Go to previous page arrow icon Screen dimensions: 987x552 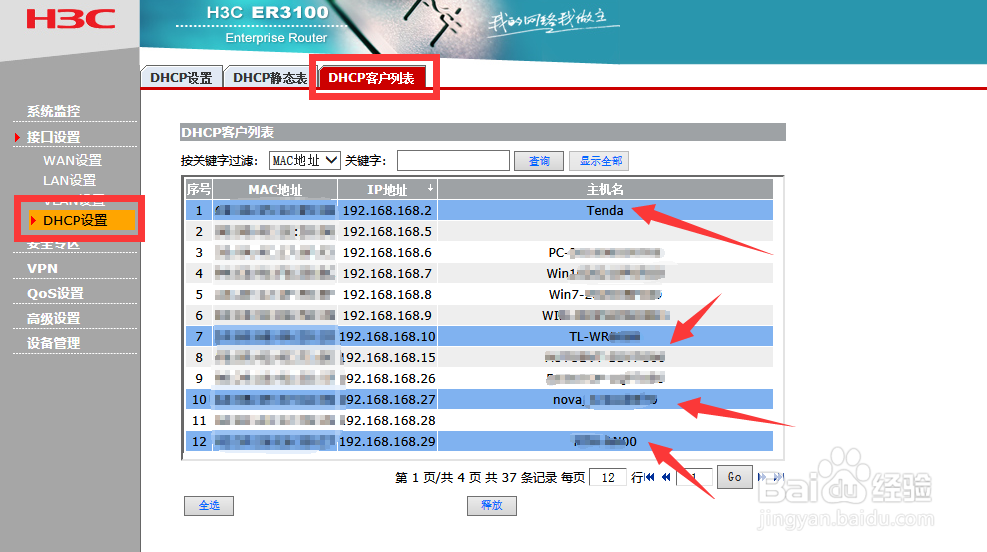click(x=666, y=477)
